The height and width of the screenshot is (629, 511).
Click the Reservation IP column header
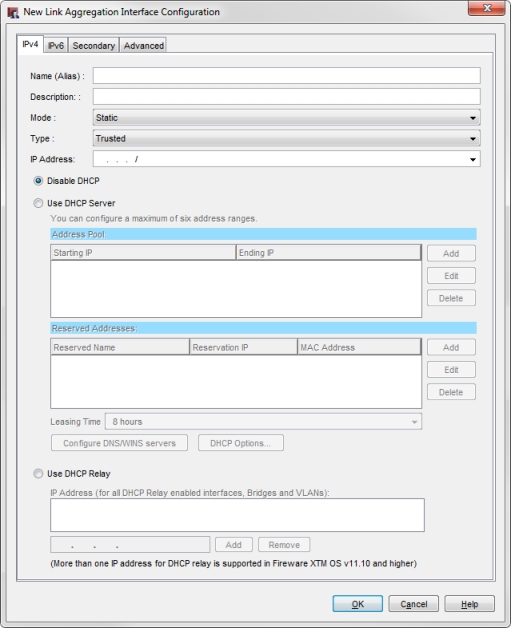click(x=243, y=347)
